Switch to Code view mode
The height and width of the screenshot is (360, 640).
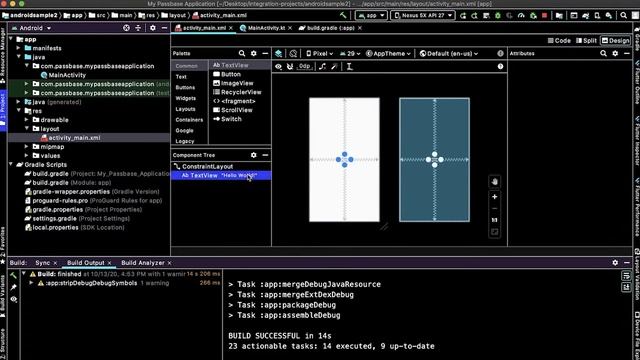(559, 40)
